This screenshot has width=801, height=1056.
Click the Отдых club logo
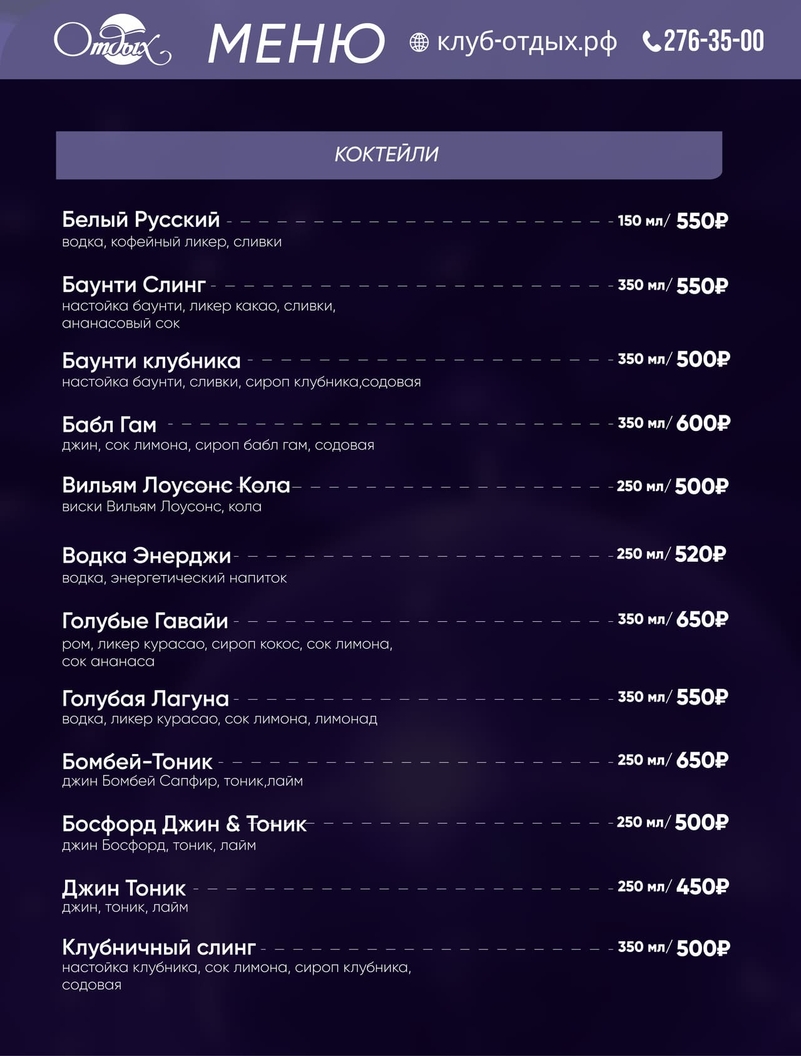point(112,41)
